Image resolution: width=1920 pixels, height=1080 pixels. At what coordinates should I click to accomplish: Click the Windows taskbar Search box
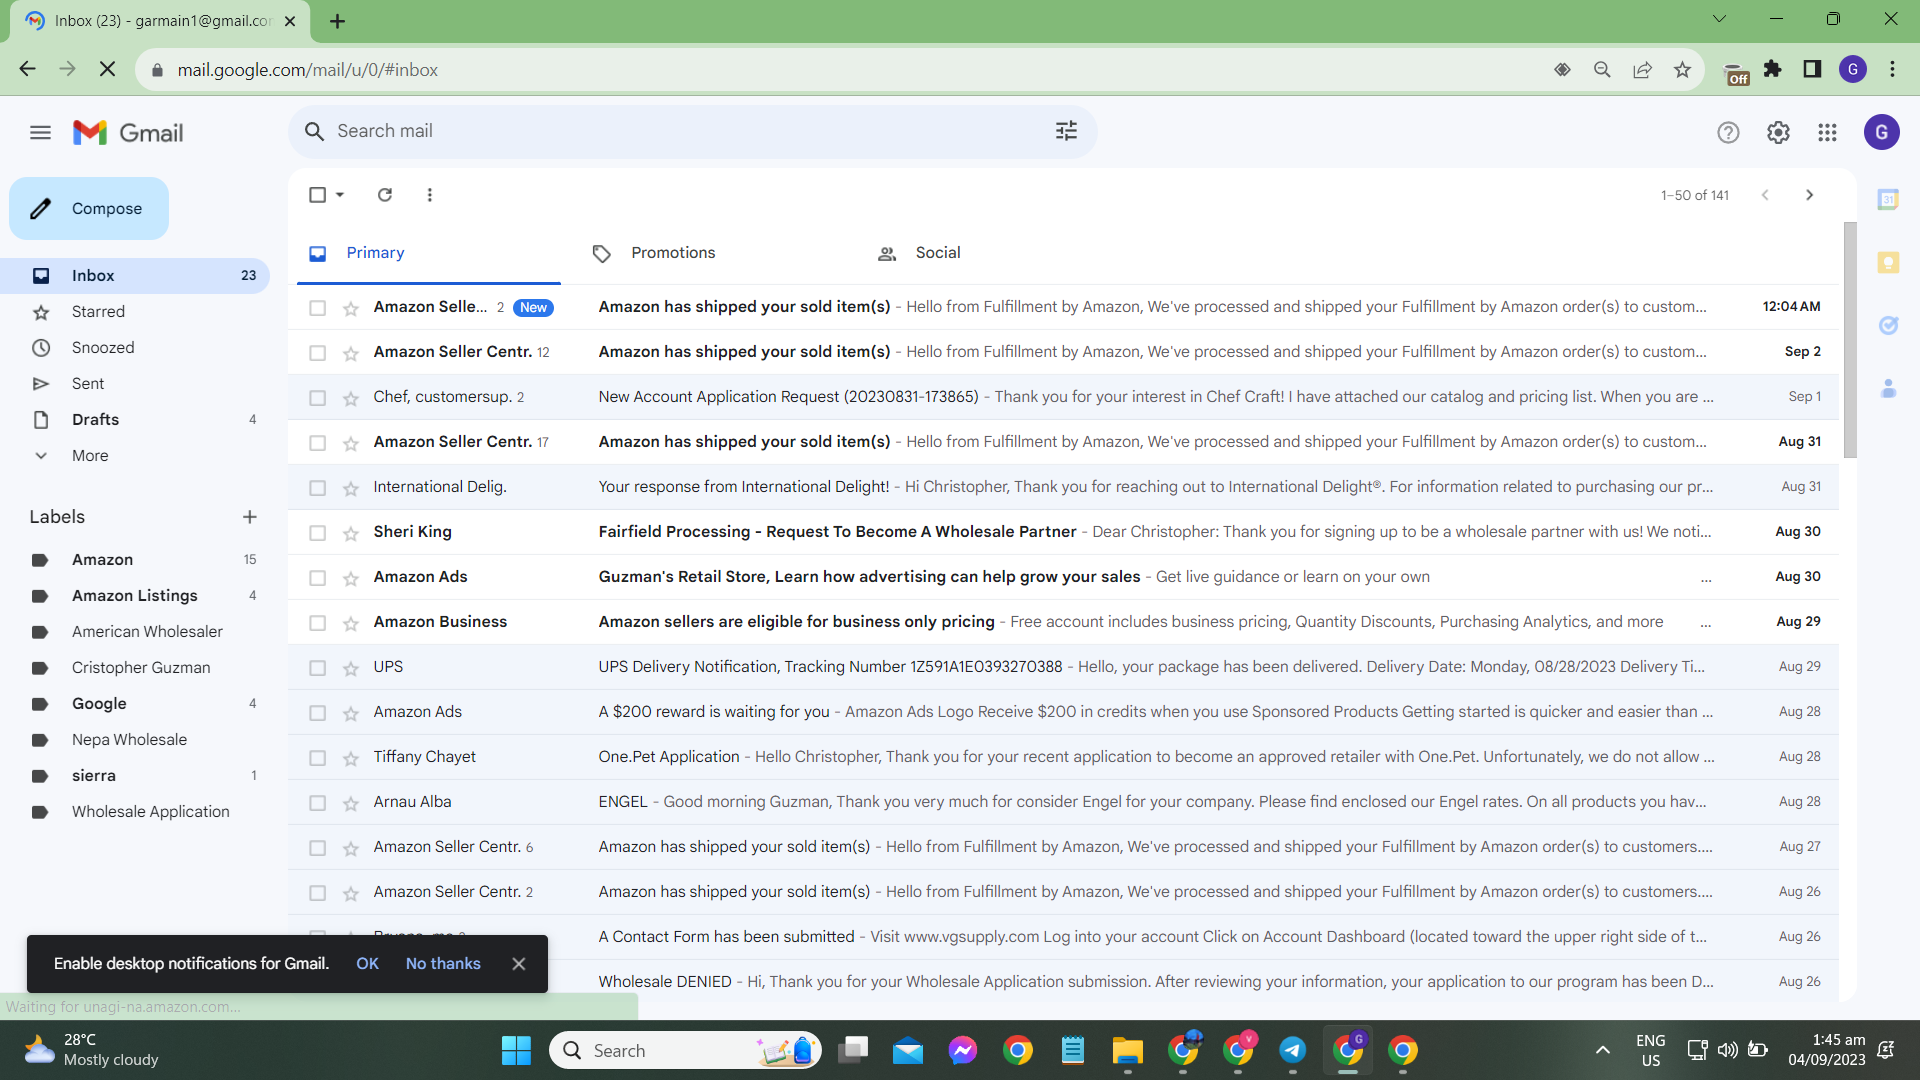tap(685, 1050)
